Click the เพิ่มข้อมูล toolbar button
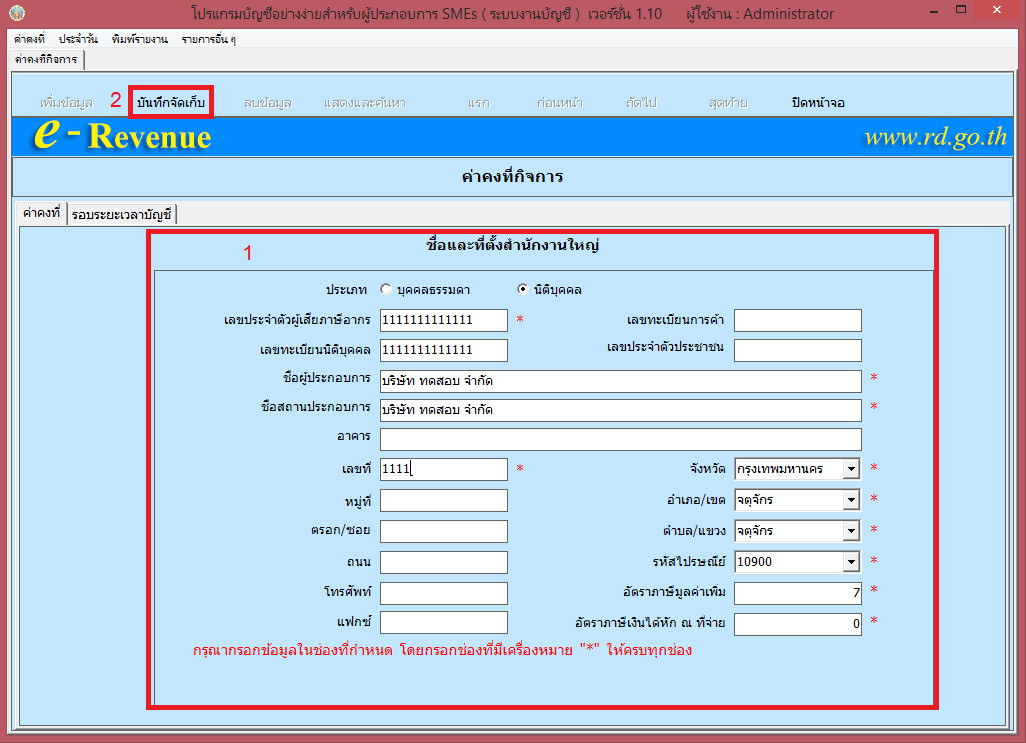1026x743 pixels. click(66, 103)
